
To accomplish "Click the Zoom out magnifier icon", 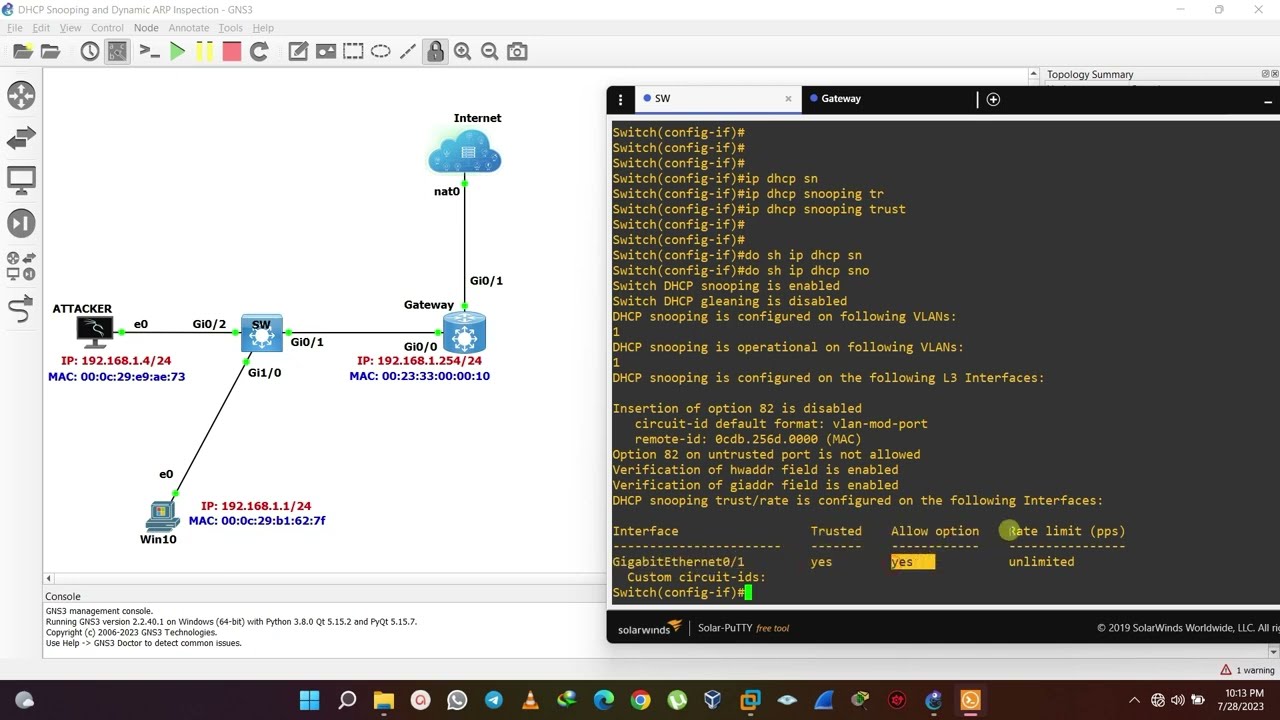I will 489,51.
